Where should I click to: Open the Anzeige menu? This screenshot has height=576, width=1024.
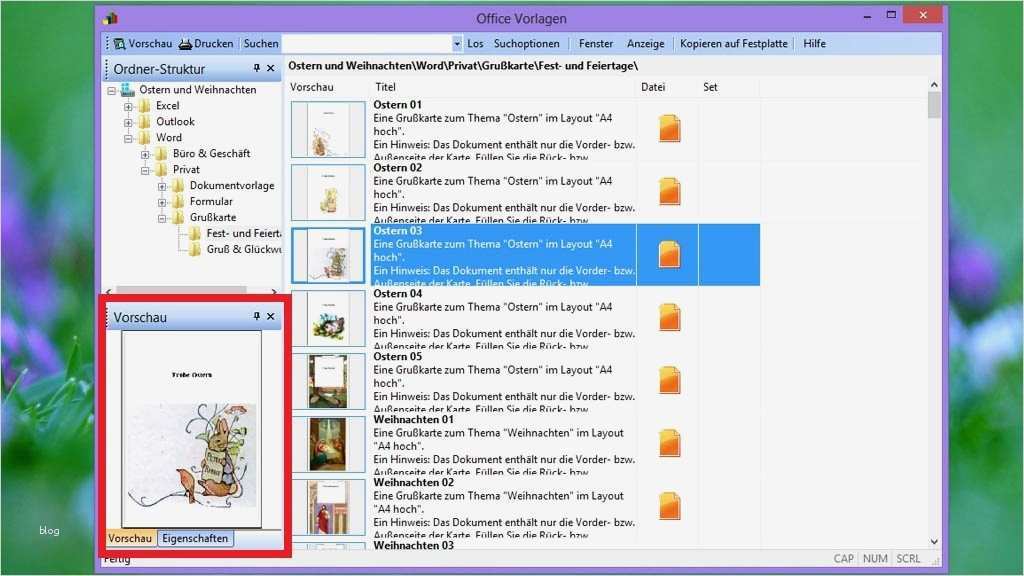point(645,44)
